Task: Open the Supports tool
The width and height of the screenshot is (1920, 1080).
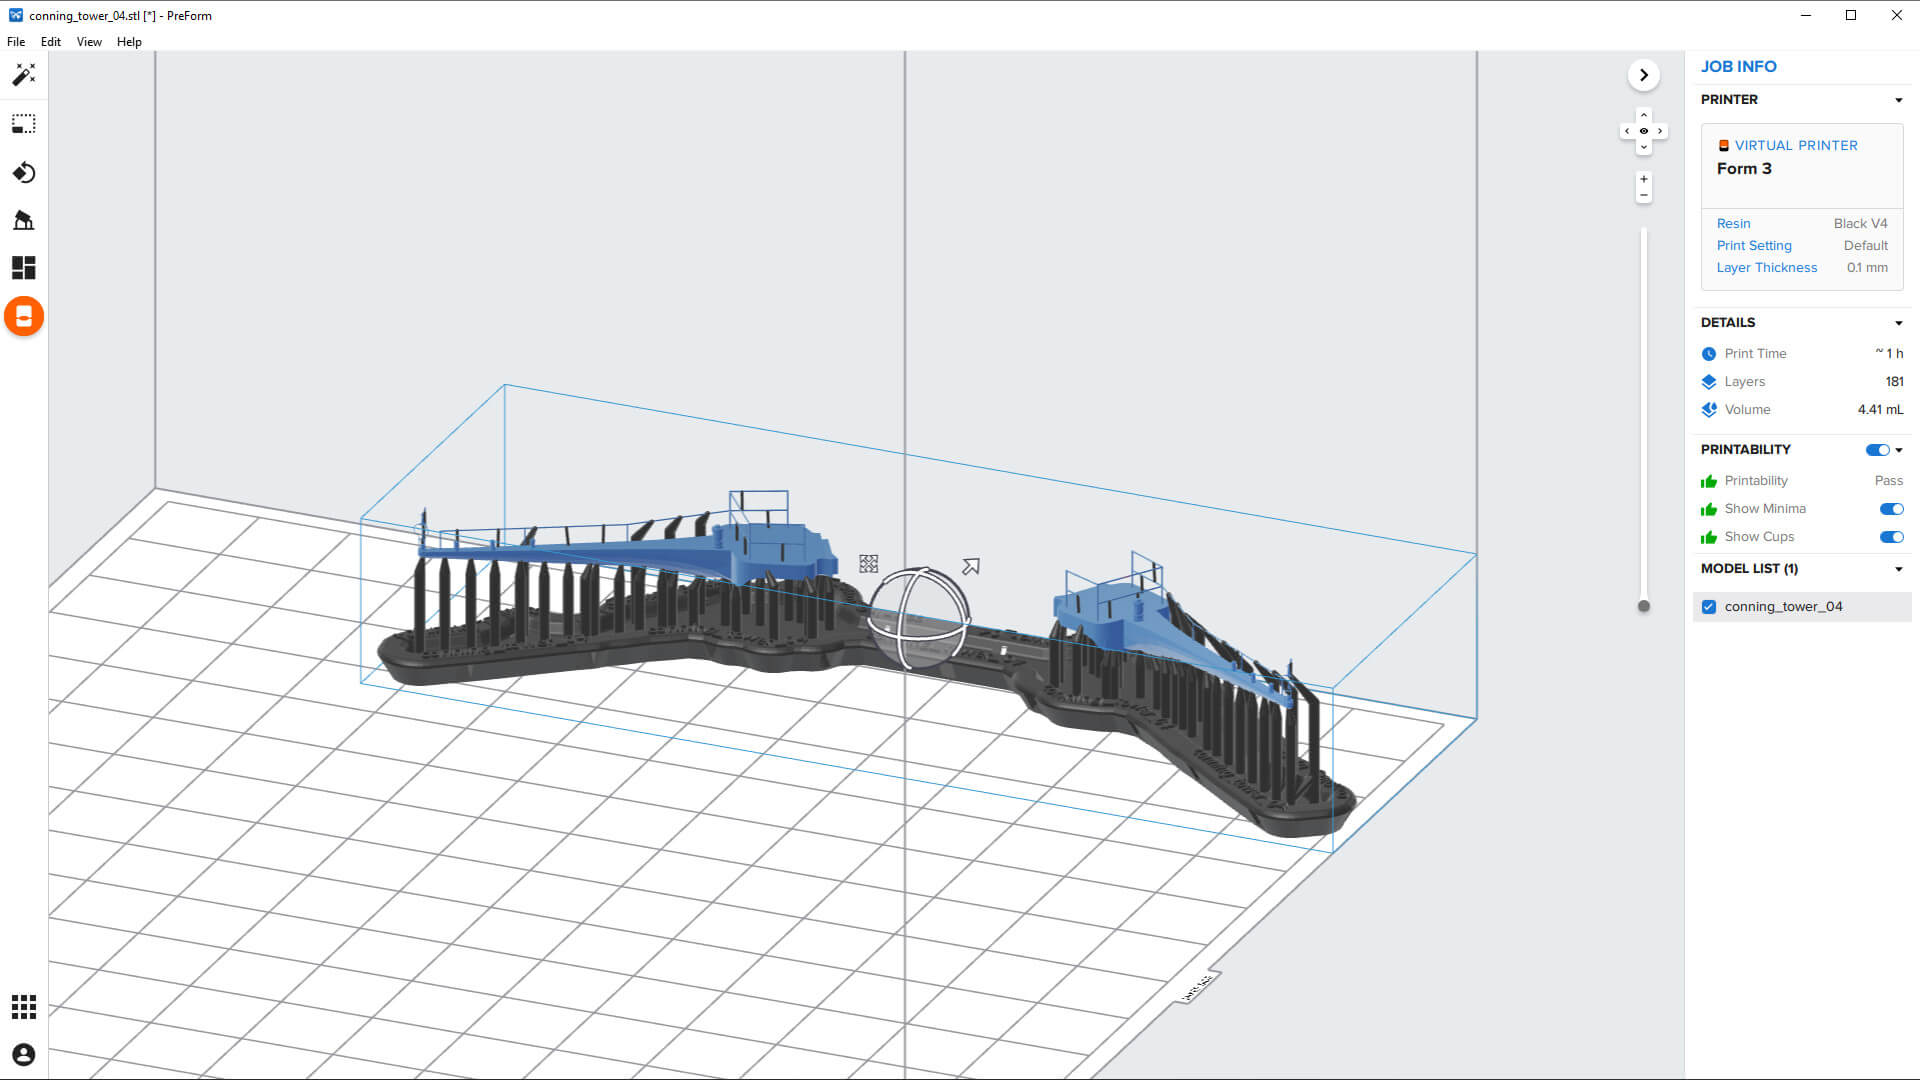Action: pyautogui.click(x=24, y=220)
